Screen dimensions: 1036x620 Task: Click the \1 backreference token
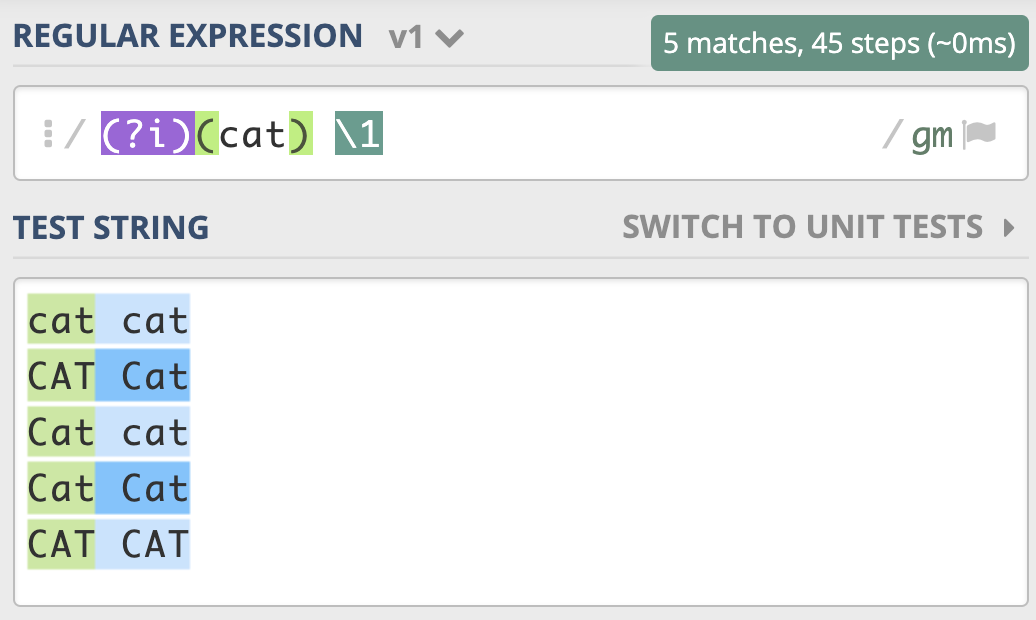[x=359, y=134]
